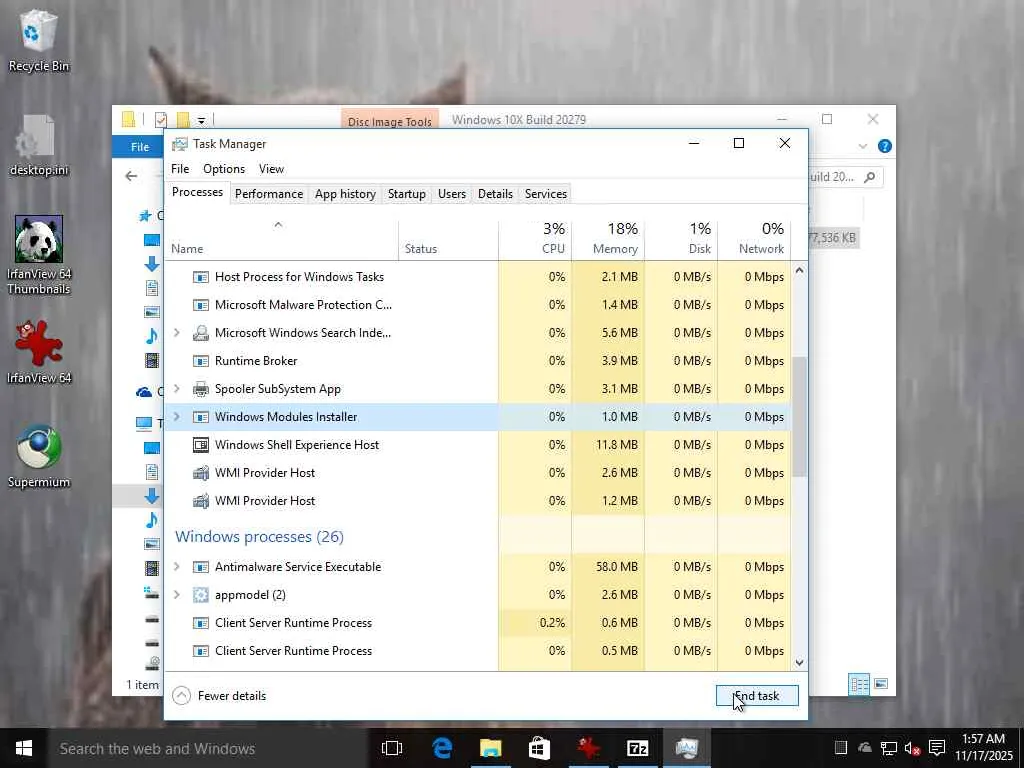The height and width of the screenshot is (768, 1024).
Task: Click the appmodel gear icon
Action: 200,595
